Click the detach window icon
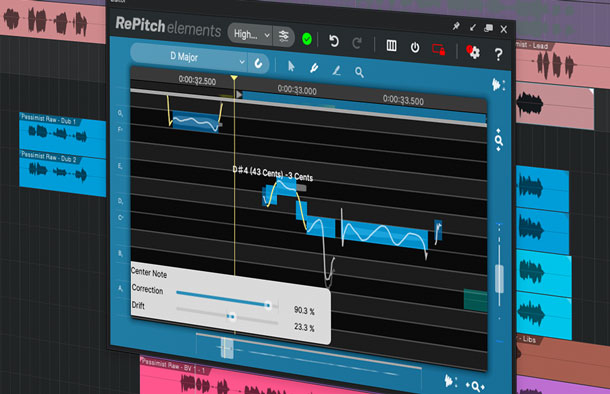 (488, 28)
